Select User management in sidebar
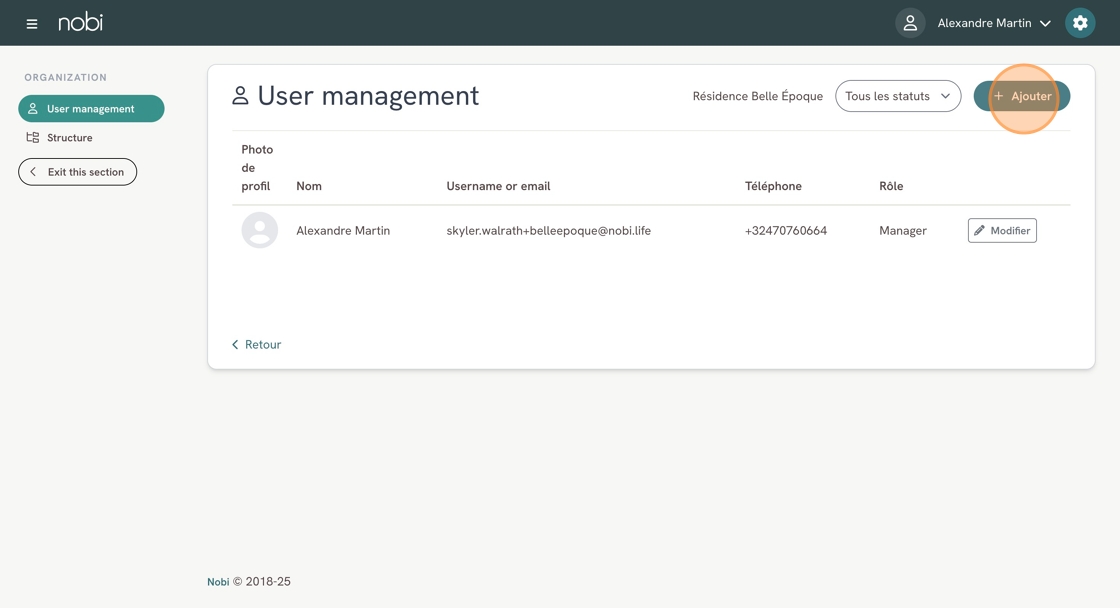This screenshot has height=608, width=1120. [91, 109]
